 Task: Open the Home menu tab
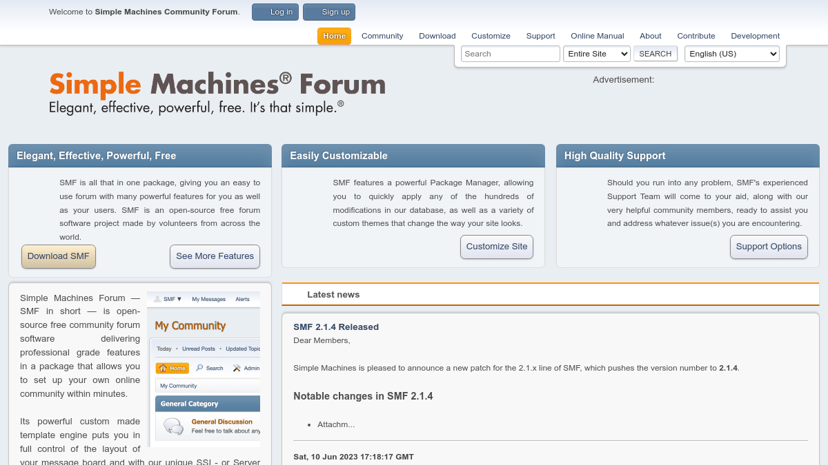coord(334,36)
